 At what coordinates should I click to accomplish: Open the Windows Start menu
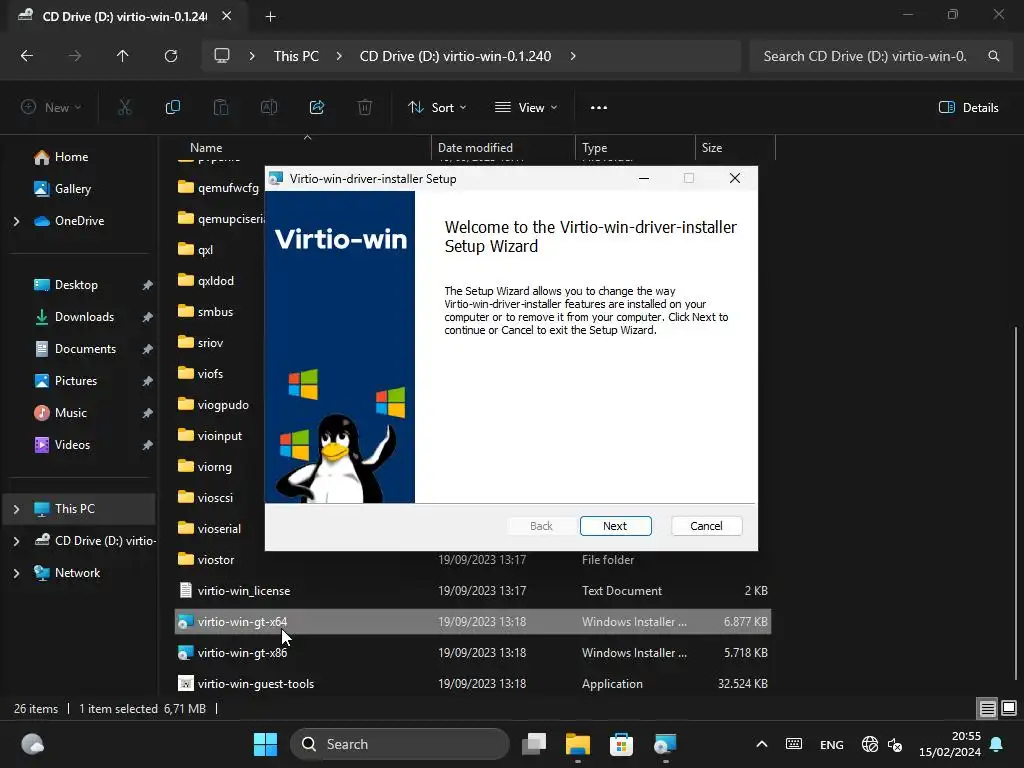265,744
